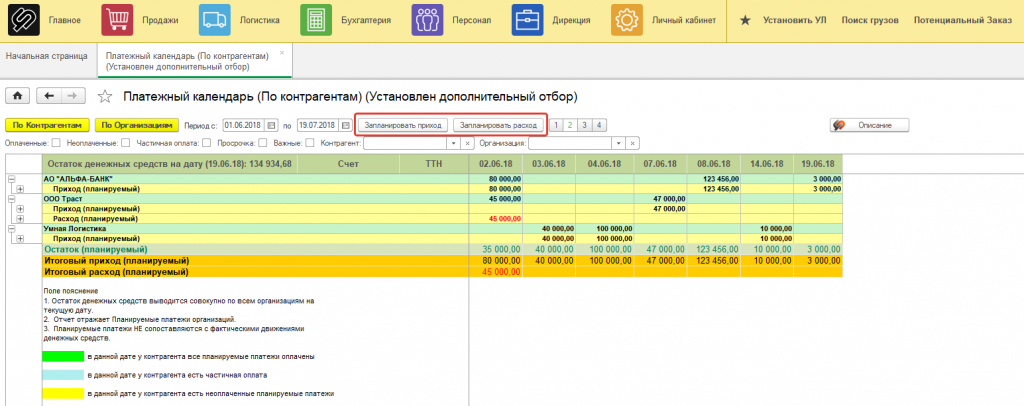Expand Приход (планируемый) under ООО Траст

click(x=20, y=209)
